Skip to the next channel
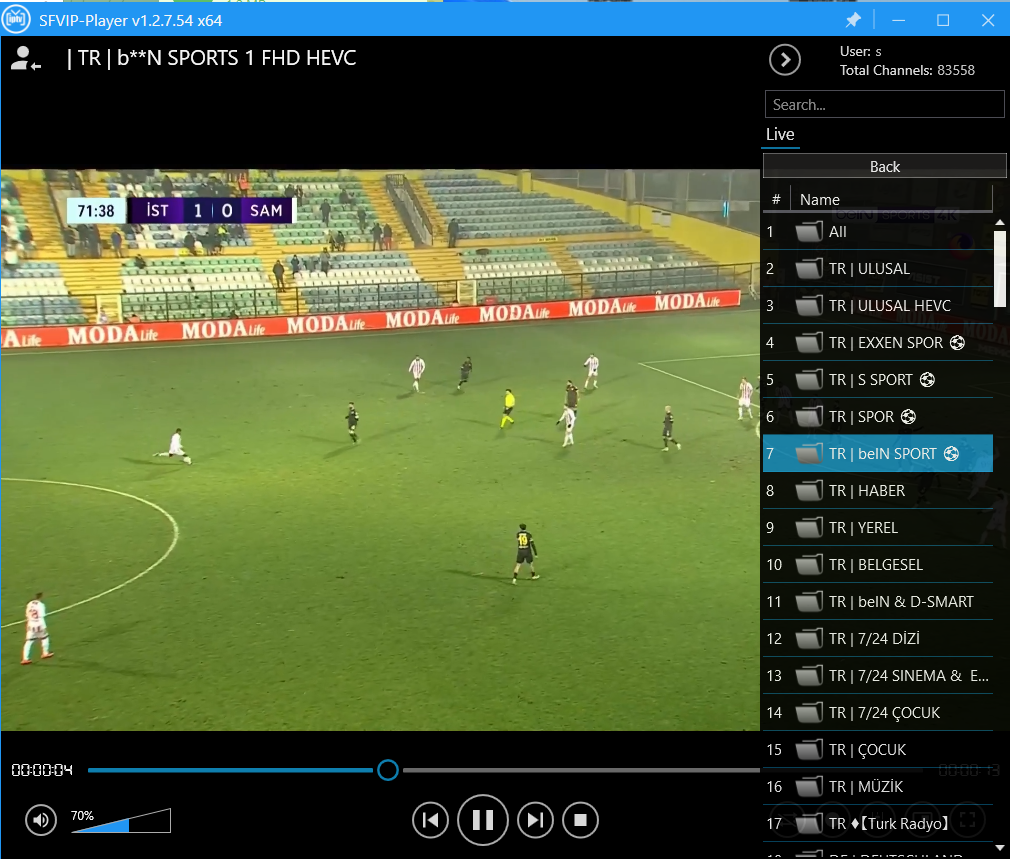 click(535, 820)
